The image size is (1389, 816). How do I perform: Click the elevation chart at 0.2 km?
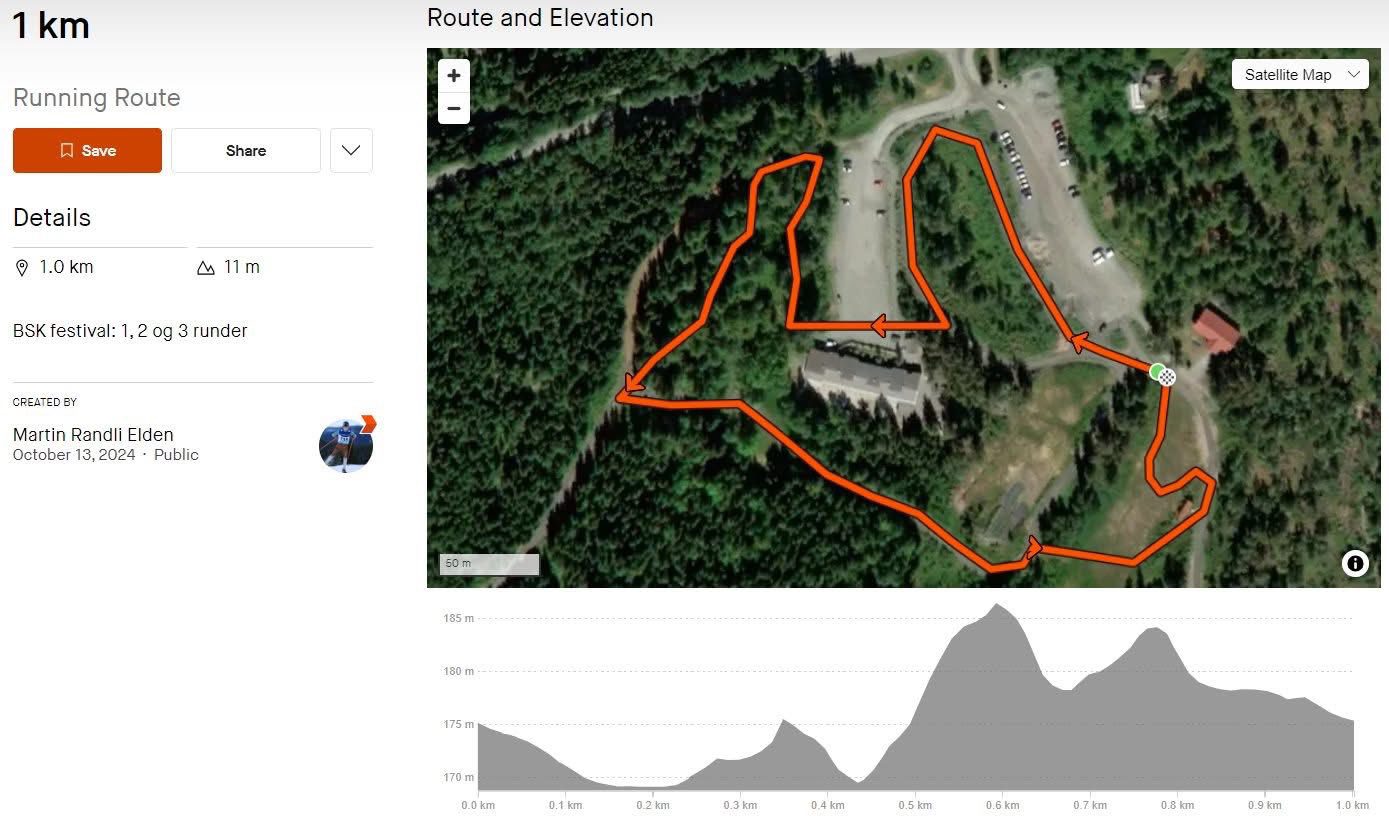click(652, 787)
